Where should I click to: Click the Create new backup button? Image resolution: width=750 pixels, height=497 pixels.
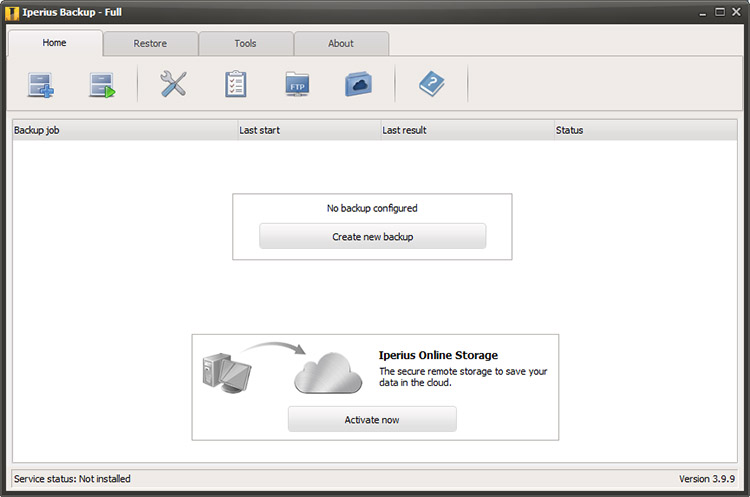click(373, 236)
